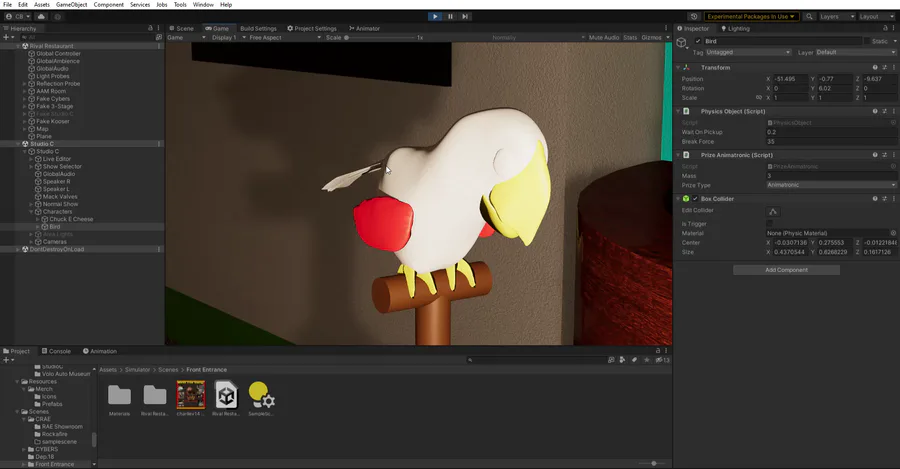
Task: Lock the Inspector panel with padlock icon
Action: (885, 28)
